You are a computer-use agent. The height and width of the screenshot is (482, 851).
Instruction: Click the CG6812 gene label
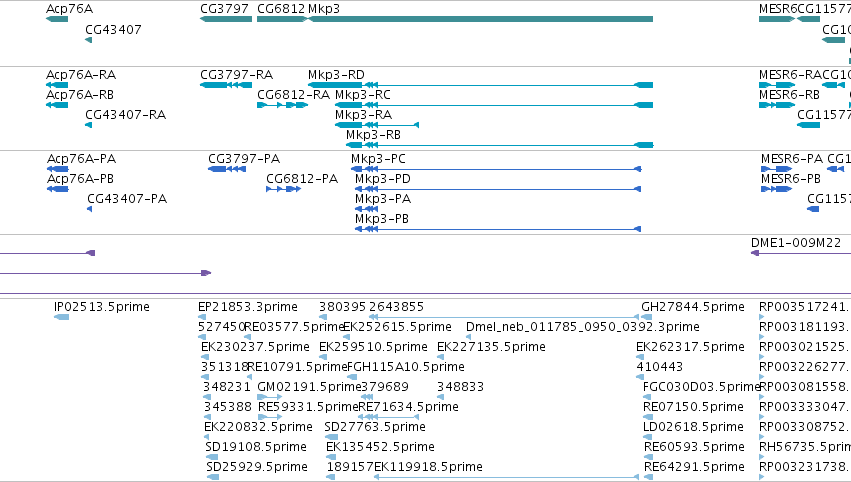pyautogui.click(x=281, y=9)
